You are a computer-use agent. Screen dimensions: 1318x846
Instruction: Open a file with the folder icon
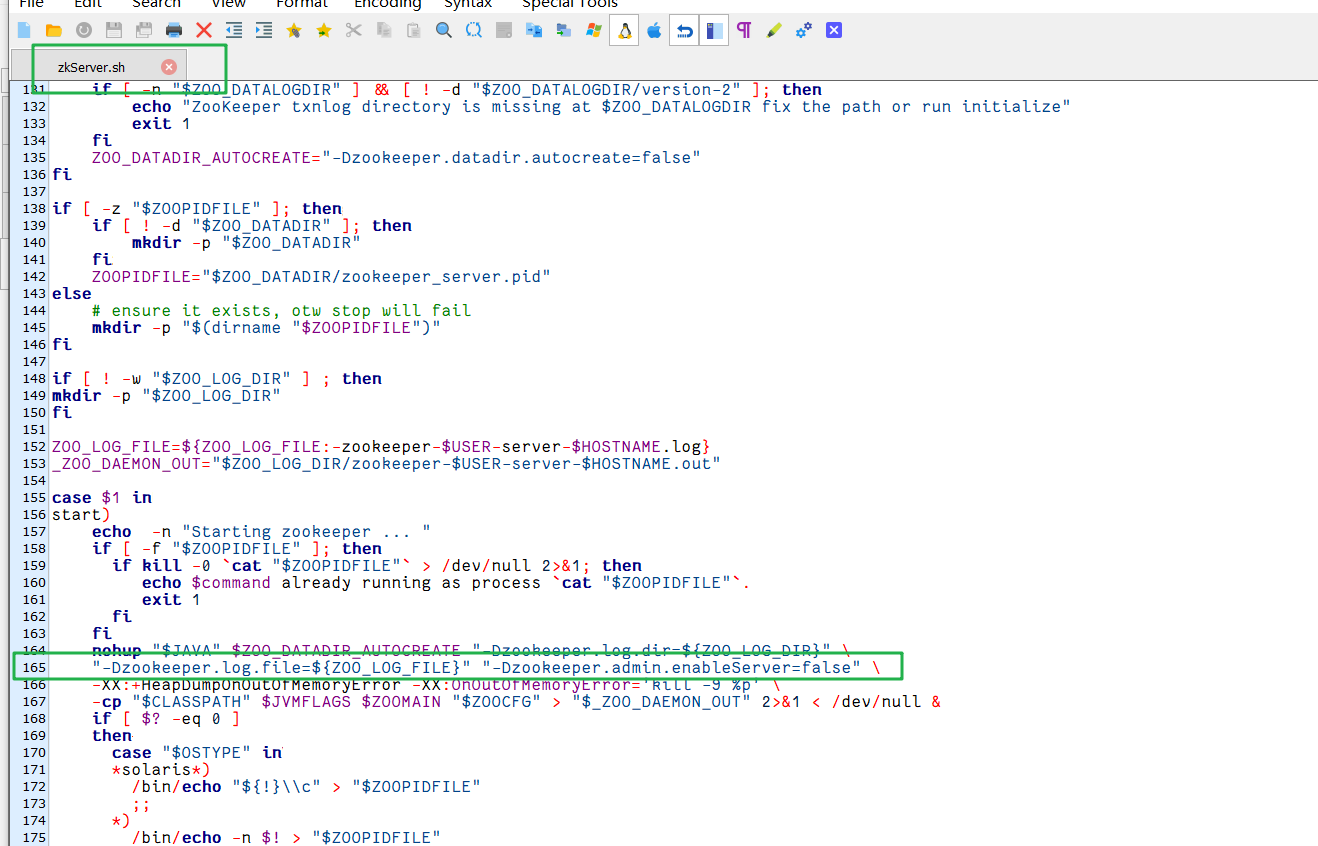click(54, 30)
